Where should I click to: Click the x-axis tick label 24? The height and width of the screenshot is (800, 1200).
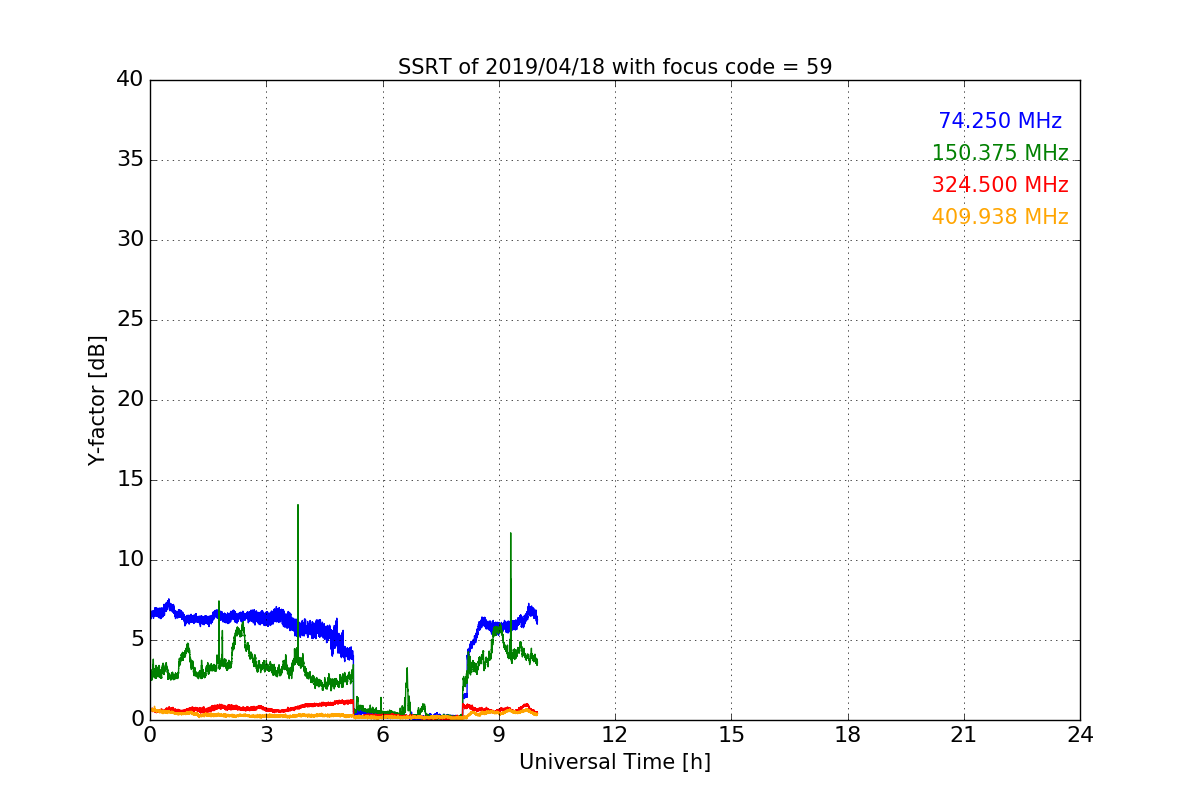point(1080,735)
